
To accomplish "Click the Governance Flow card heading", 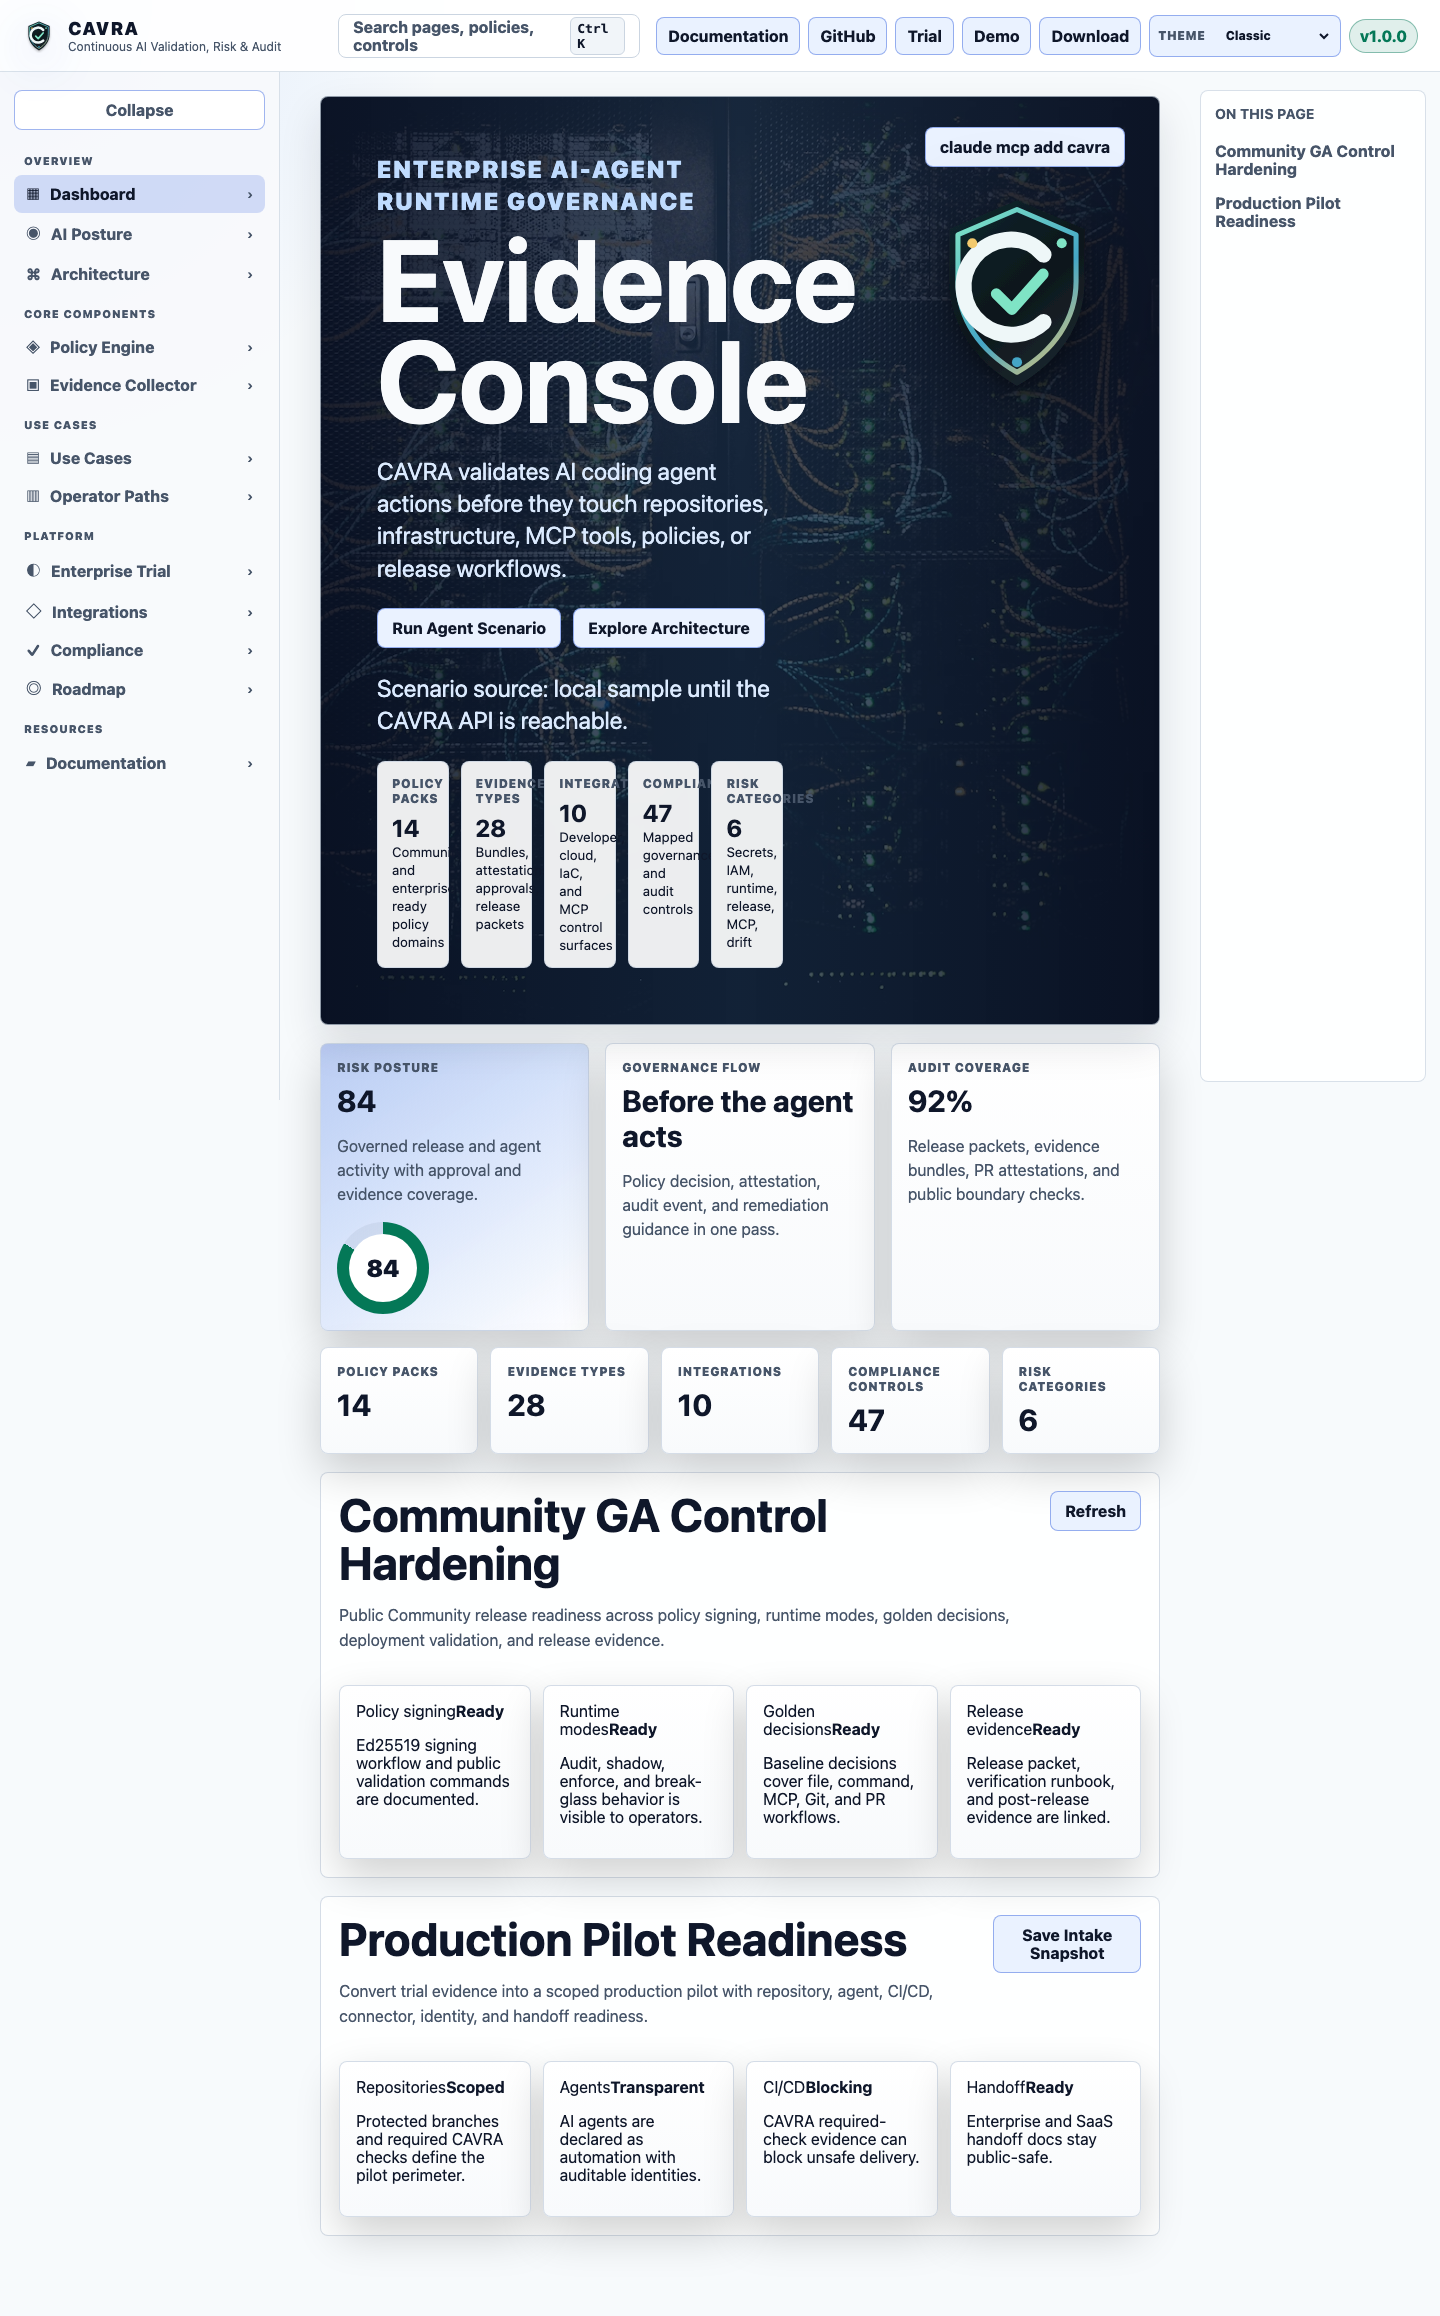I will tap(737, 1119).
